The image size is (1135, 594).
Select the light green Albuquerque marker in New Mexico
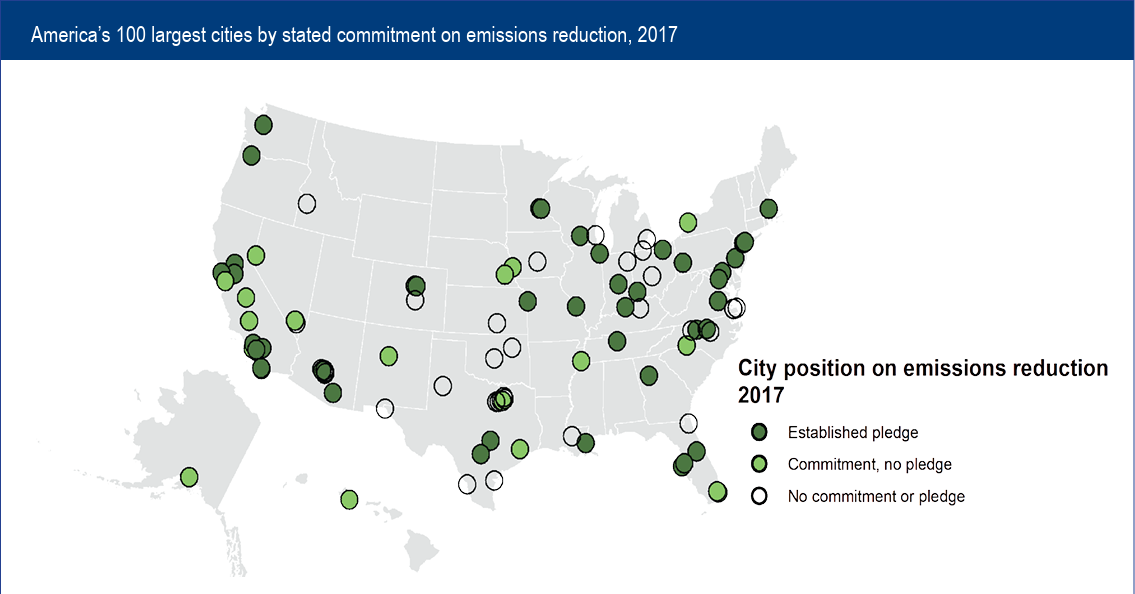pyautogui.click(x=388, y=356)
